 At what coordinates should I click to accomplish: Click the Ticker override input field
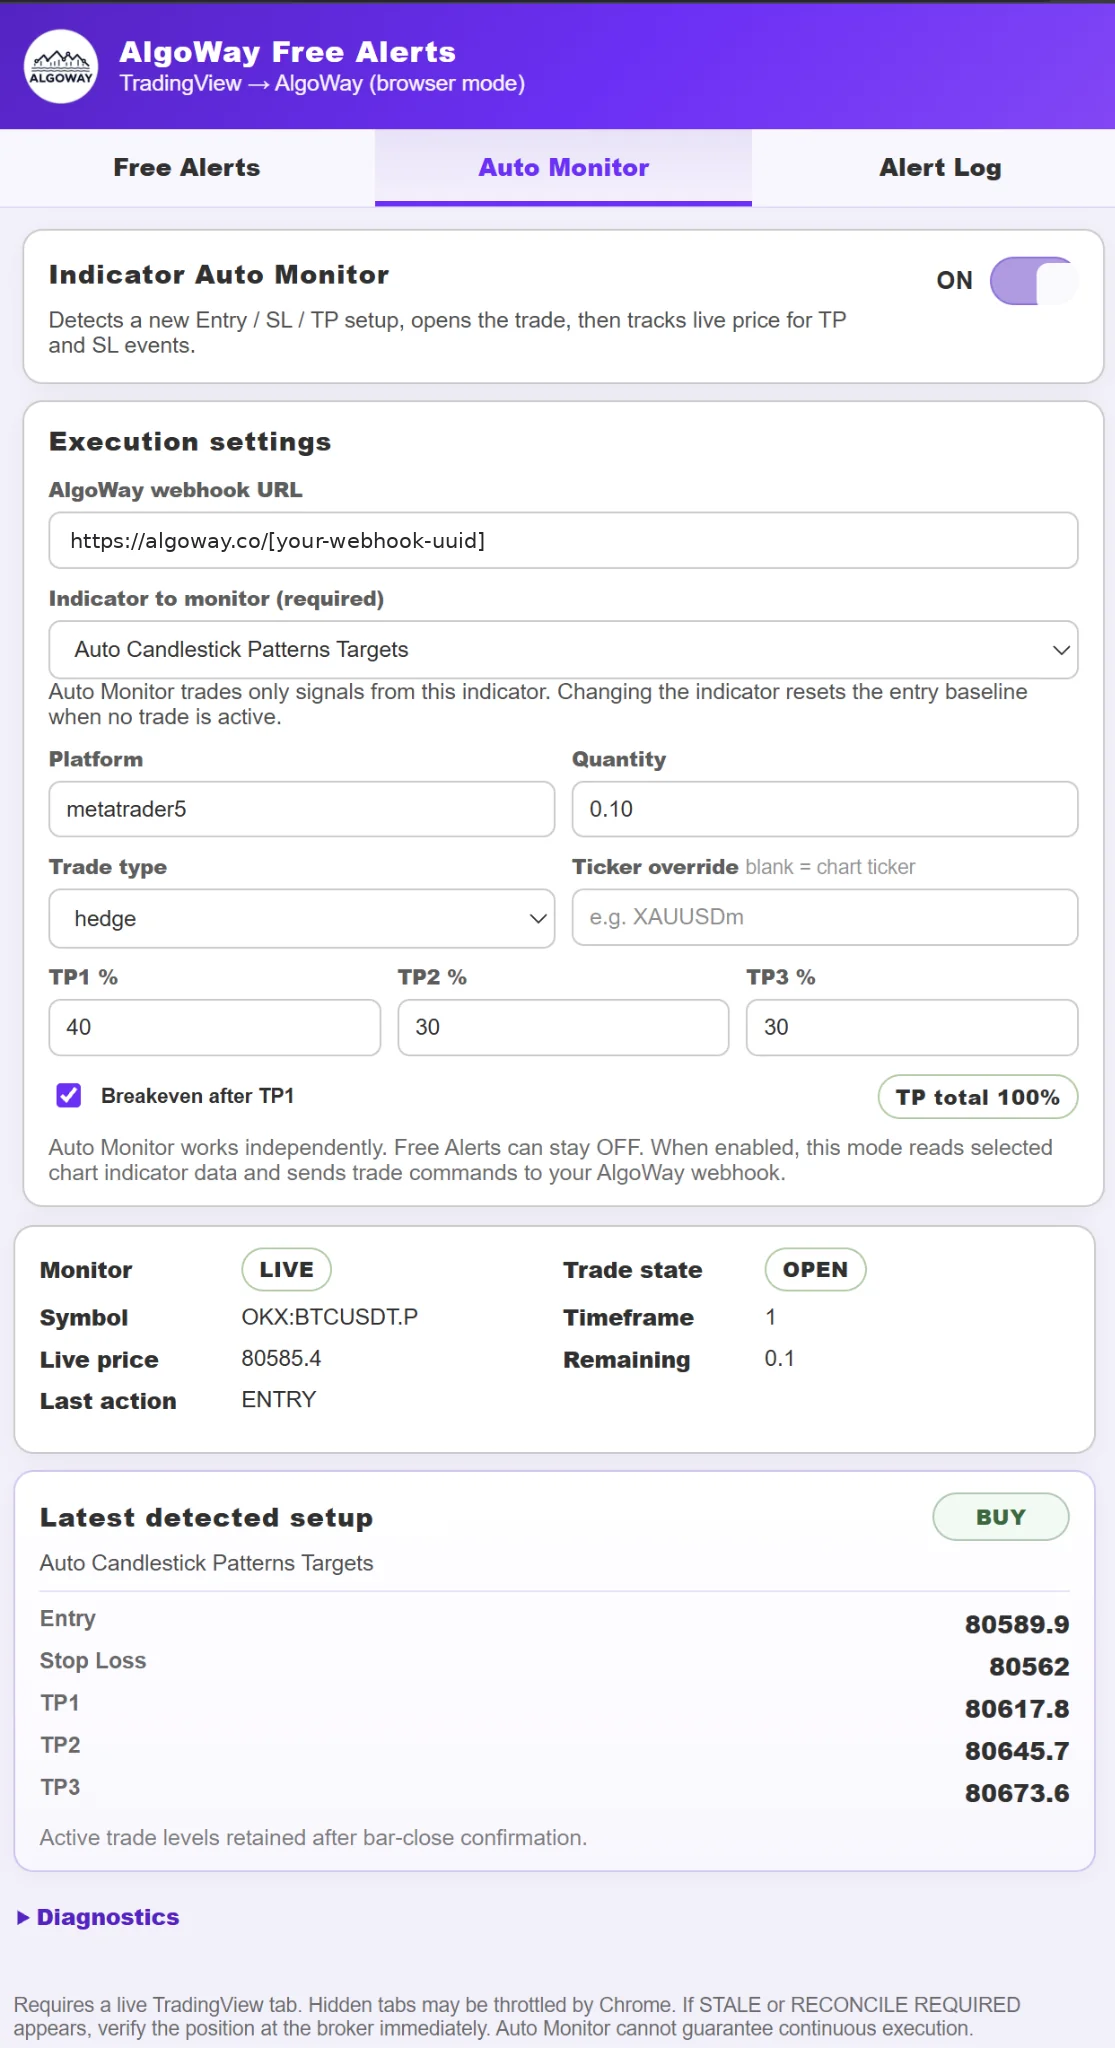[824, 917]
